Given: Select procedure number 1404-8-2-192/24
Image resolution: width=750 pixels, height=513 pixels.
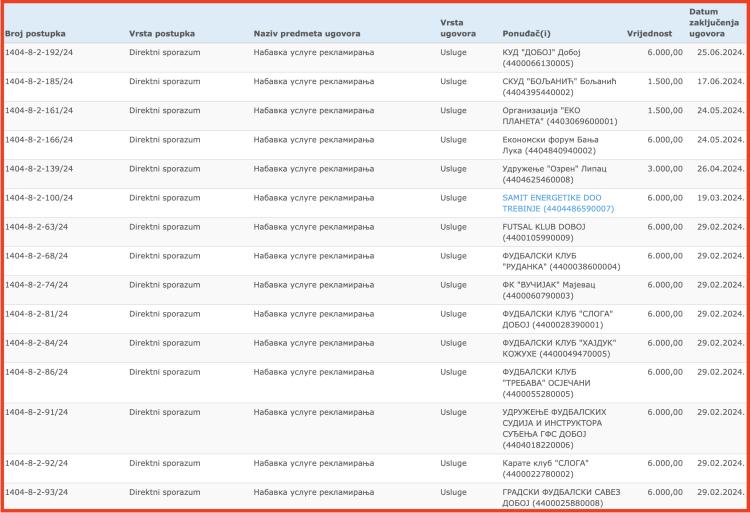Looking at the screenshot, I should click(39, 52).
